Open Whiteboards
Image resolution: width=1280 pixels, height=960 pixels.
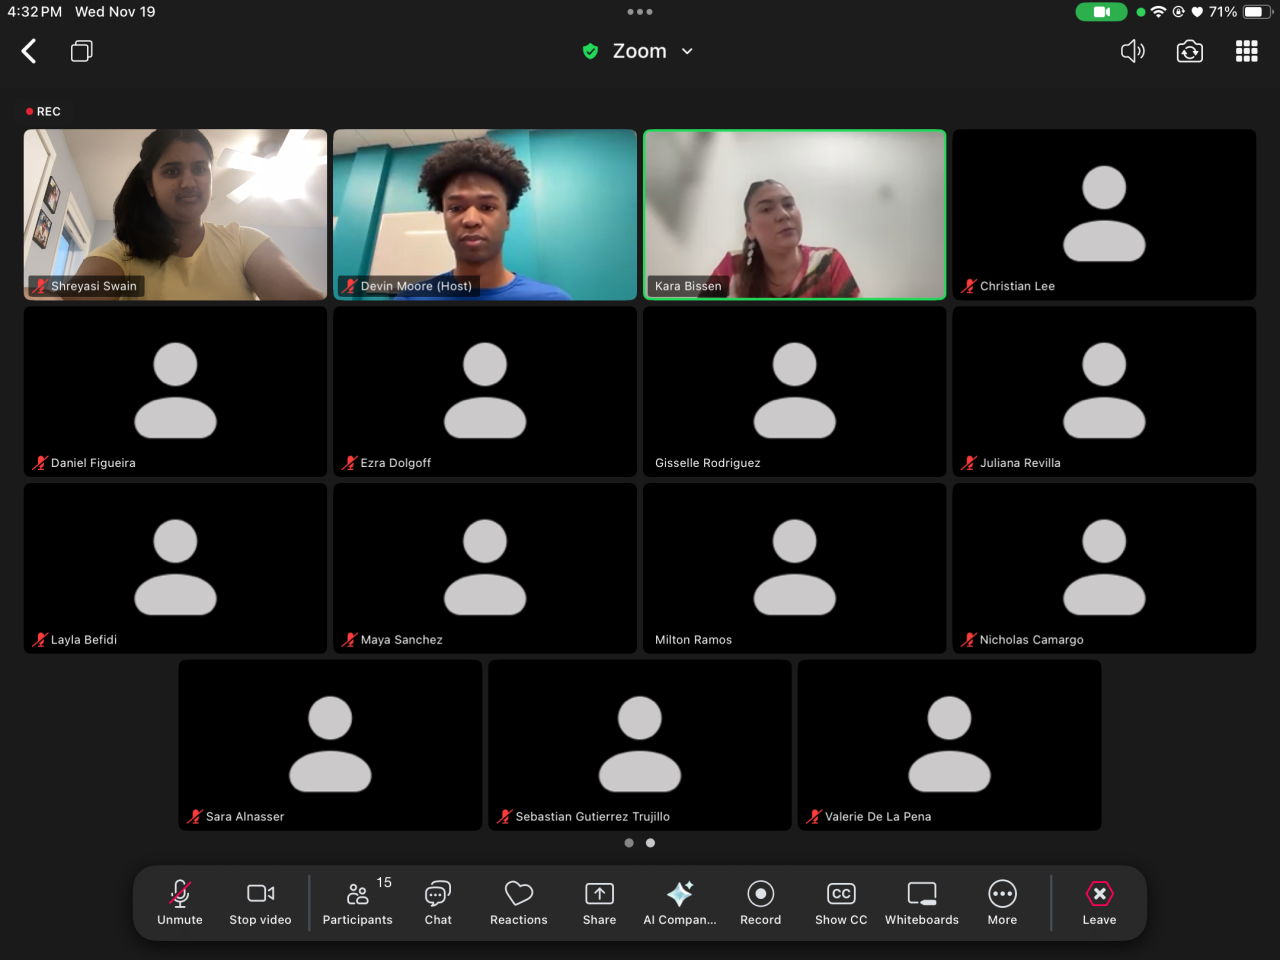(921, 902)
